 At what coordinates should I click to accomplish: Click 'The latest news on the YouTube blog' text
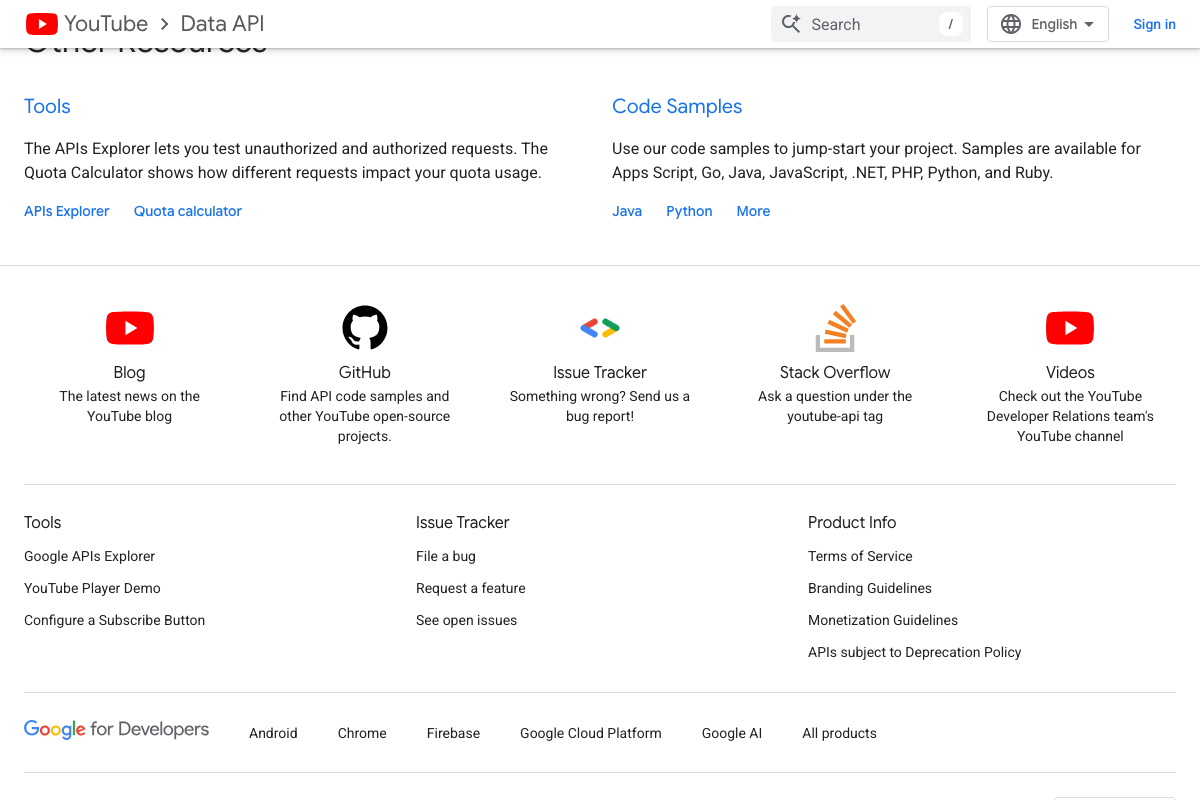coord(129,406)
